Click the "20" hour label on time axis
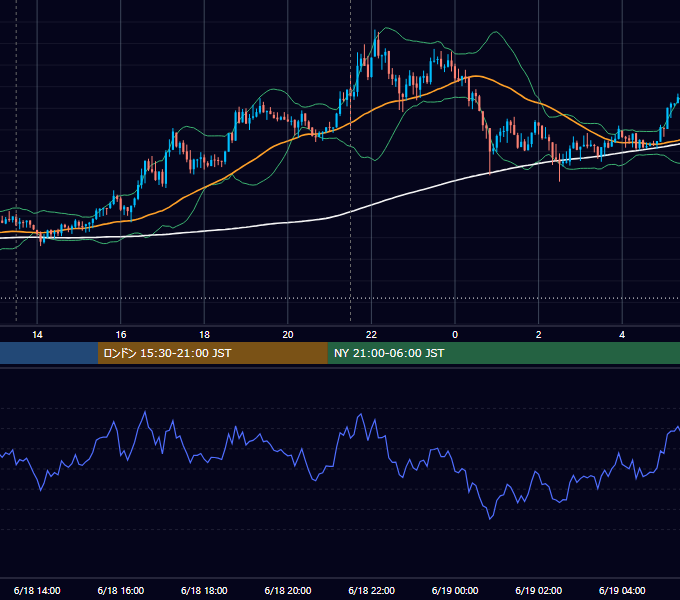 point(288,335)
